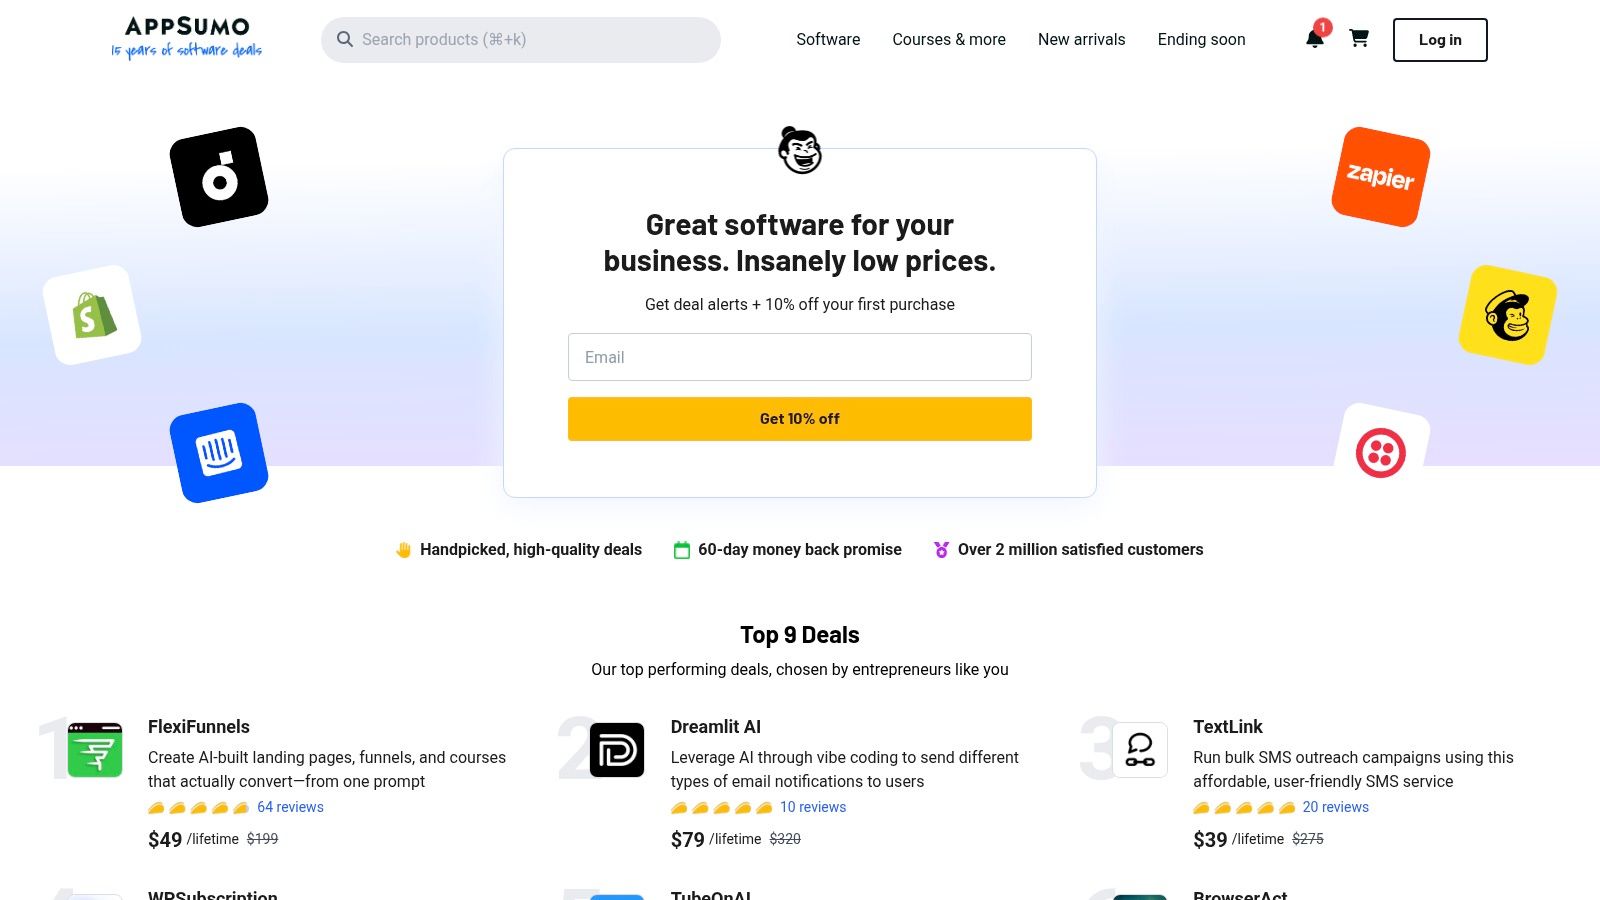Click the black music note app icon
This screenshot has width=1600, height=900.
(x=218, y=175)
